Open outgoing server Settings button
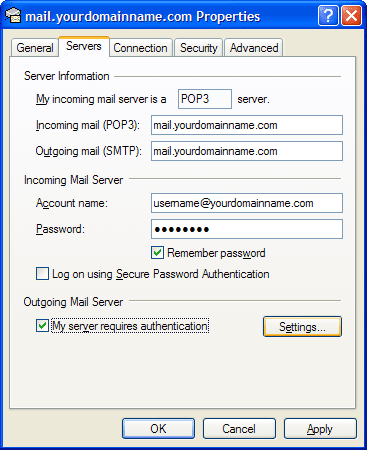Image resolution: width=367 pixels, height=450 pixels. [302, 327]
